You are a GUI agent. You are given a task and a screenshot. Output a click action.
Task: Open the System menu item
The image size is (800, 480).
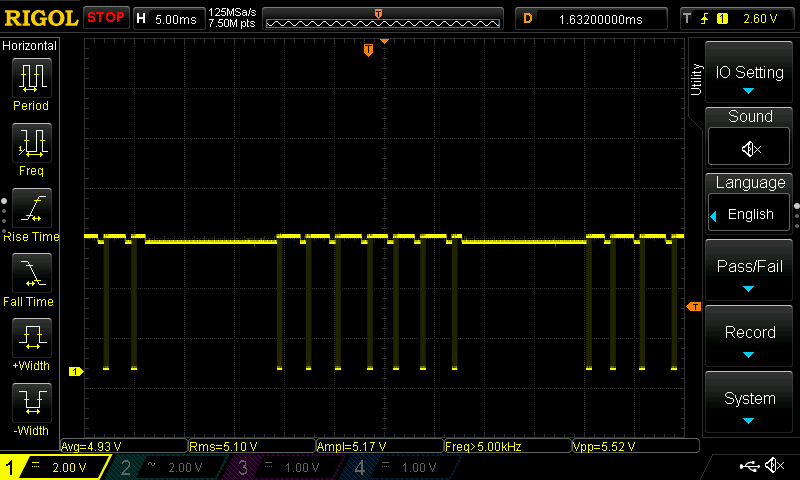[x=750, y=403]
